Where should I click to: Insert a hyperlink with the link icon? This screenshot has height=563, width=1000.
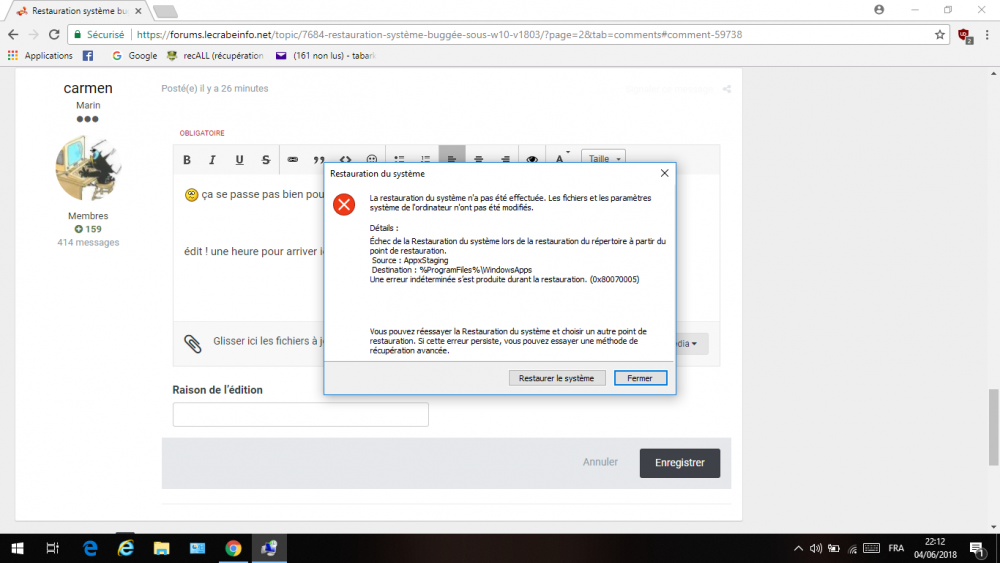(x=293, y=159)
